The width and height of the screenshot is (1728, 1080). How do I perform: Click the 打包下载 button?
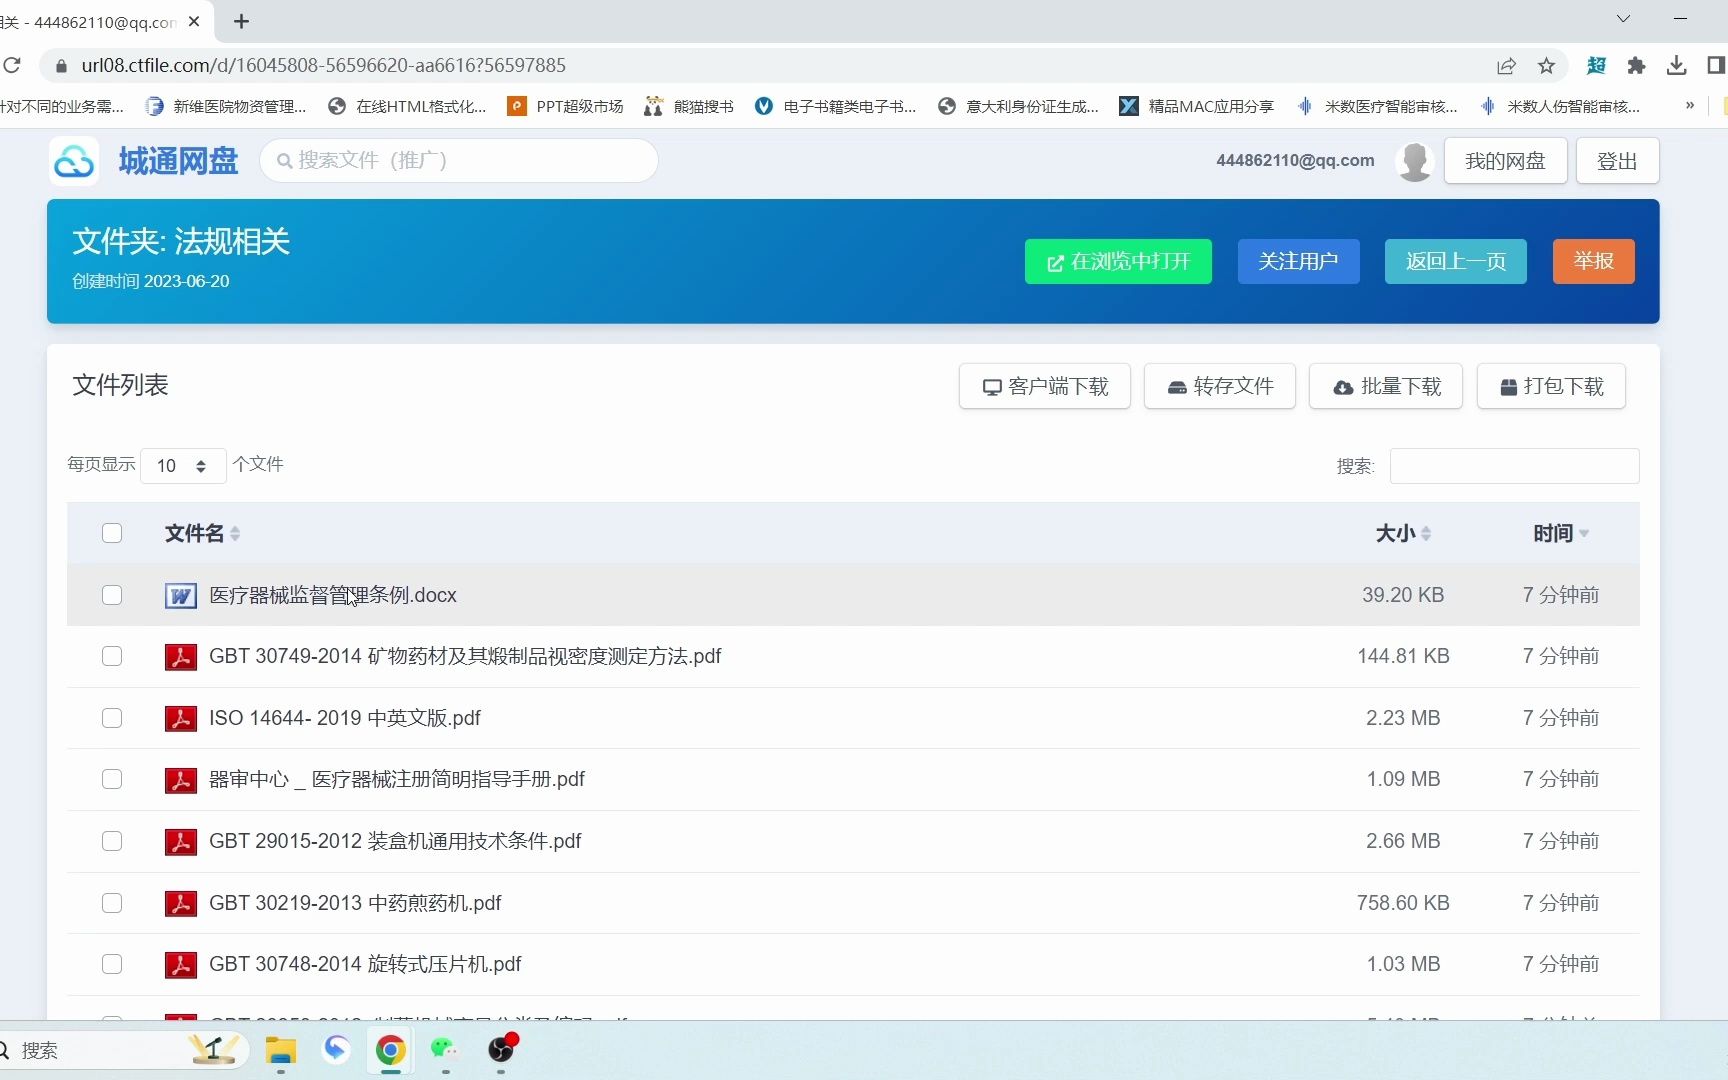click(x=1551, y=386)
